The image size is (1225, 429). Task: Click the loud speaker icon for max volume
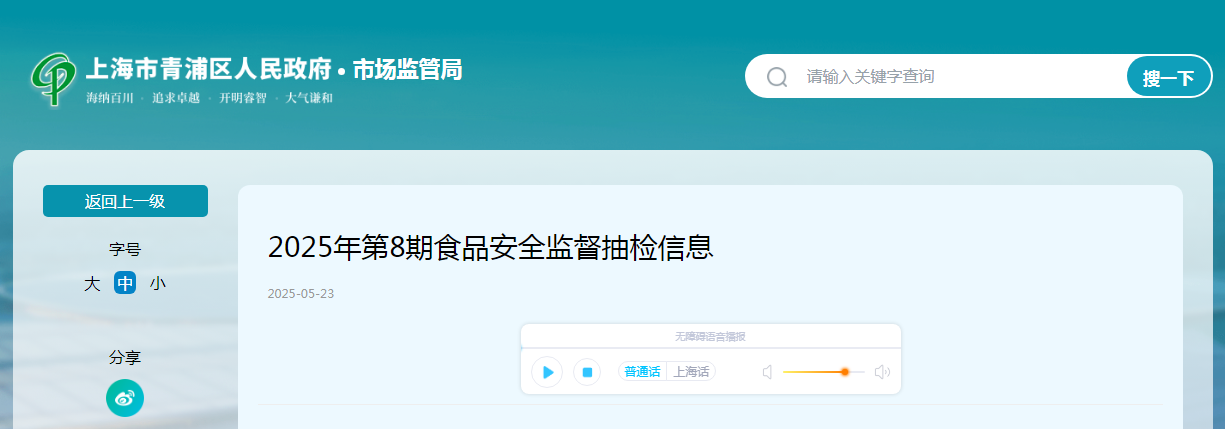pyautogui.click(x=882, y=372)
